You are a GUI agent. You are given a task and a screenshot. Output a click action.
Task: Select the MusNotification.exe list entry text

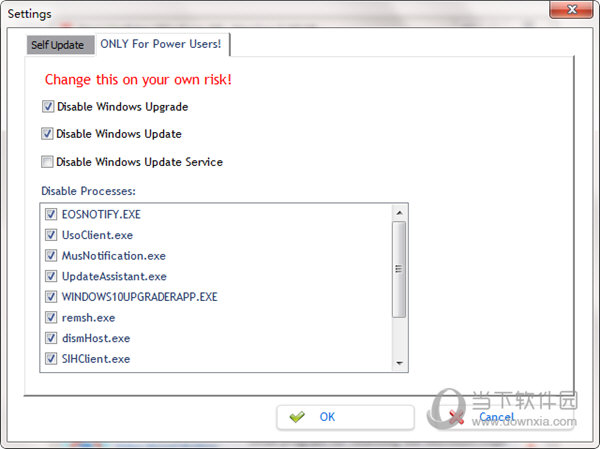pos(114,256)
